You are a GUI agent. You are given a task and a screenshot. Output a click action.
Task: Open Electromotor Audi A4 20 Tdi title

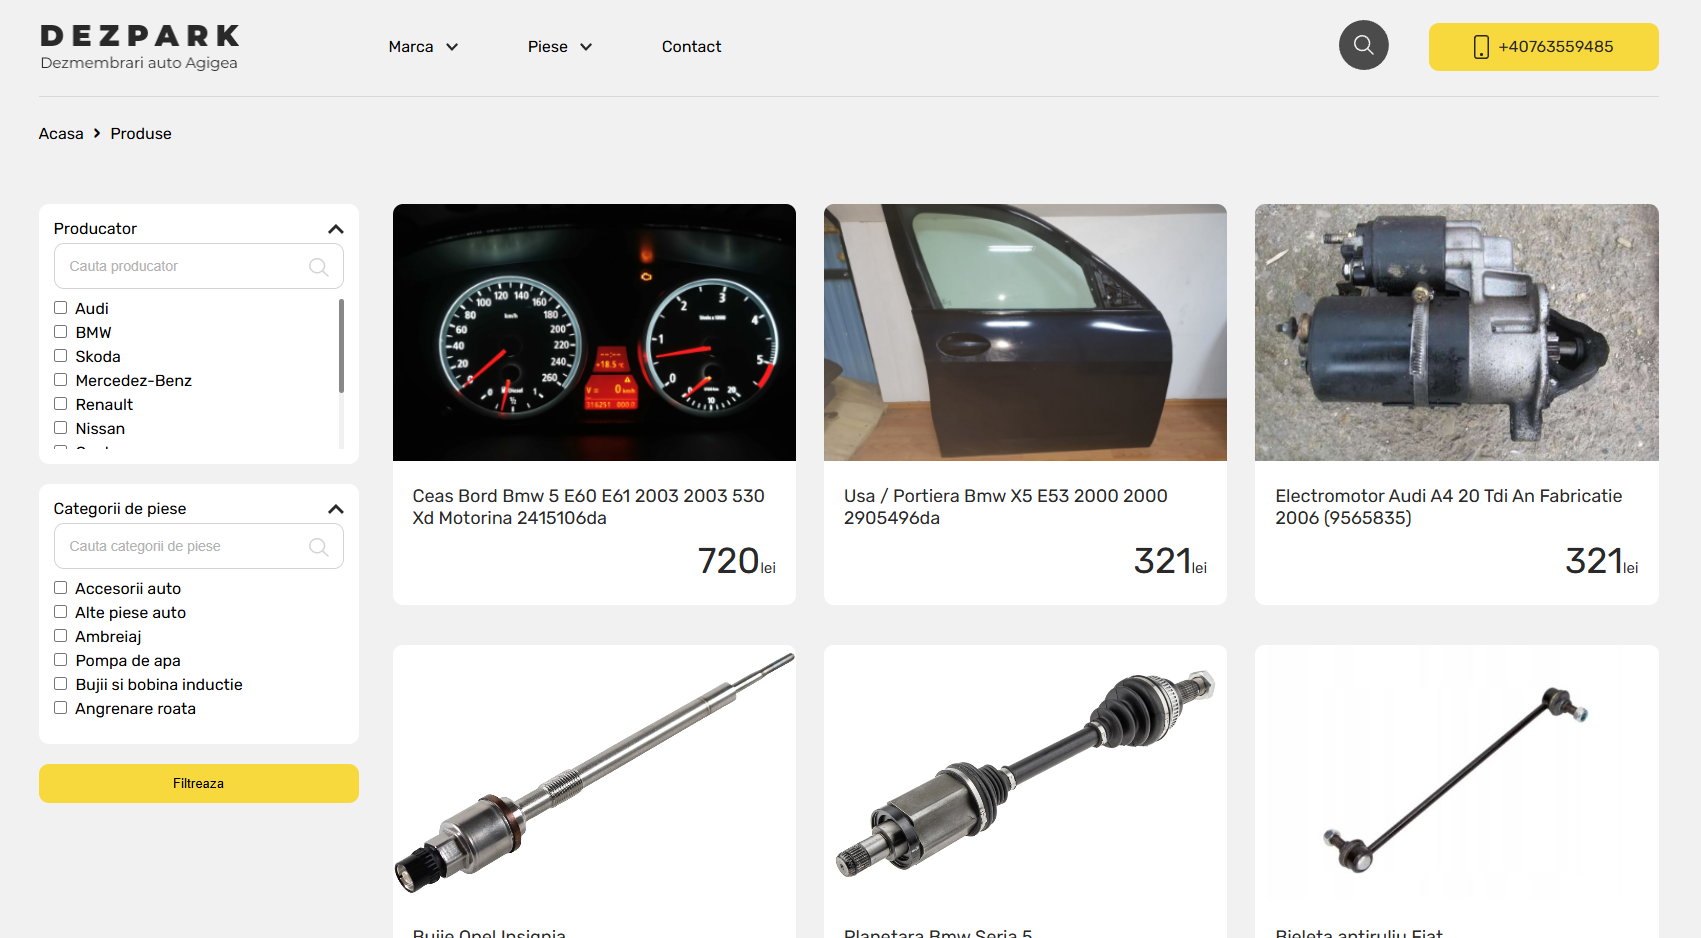[x=1448, y=507]
